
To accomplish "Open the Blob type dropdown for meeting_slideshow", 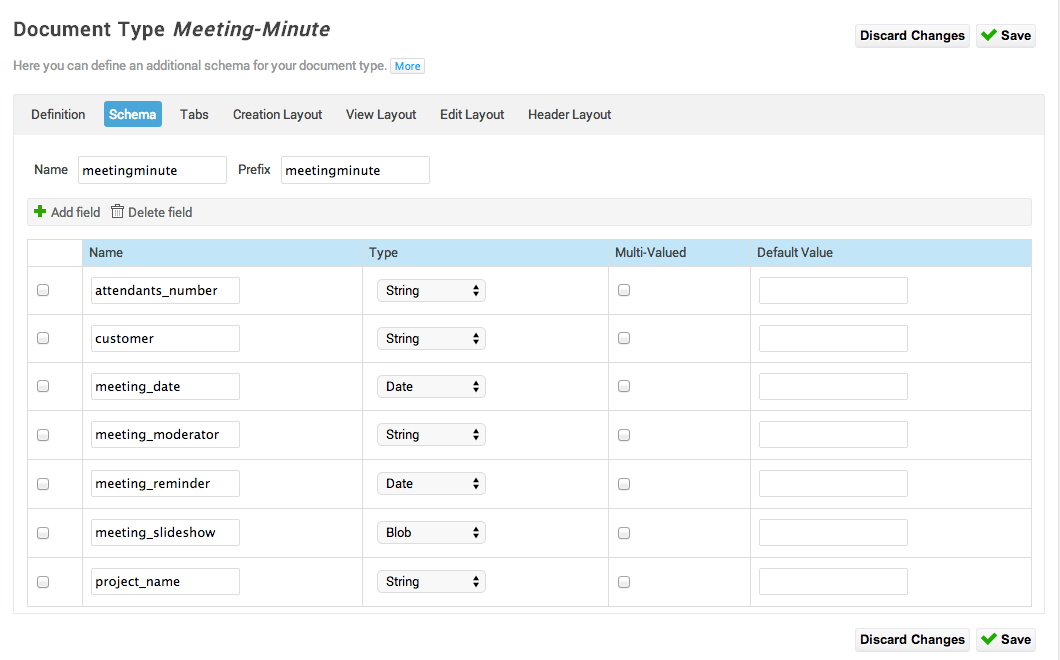I will pyautogui.click(x=431, y=533).
